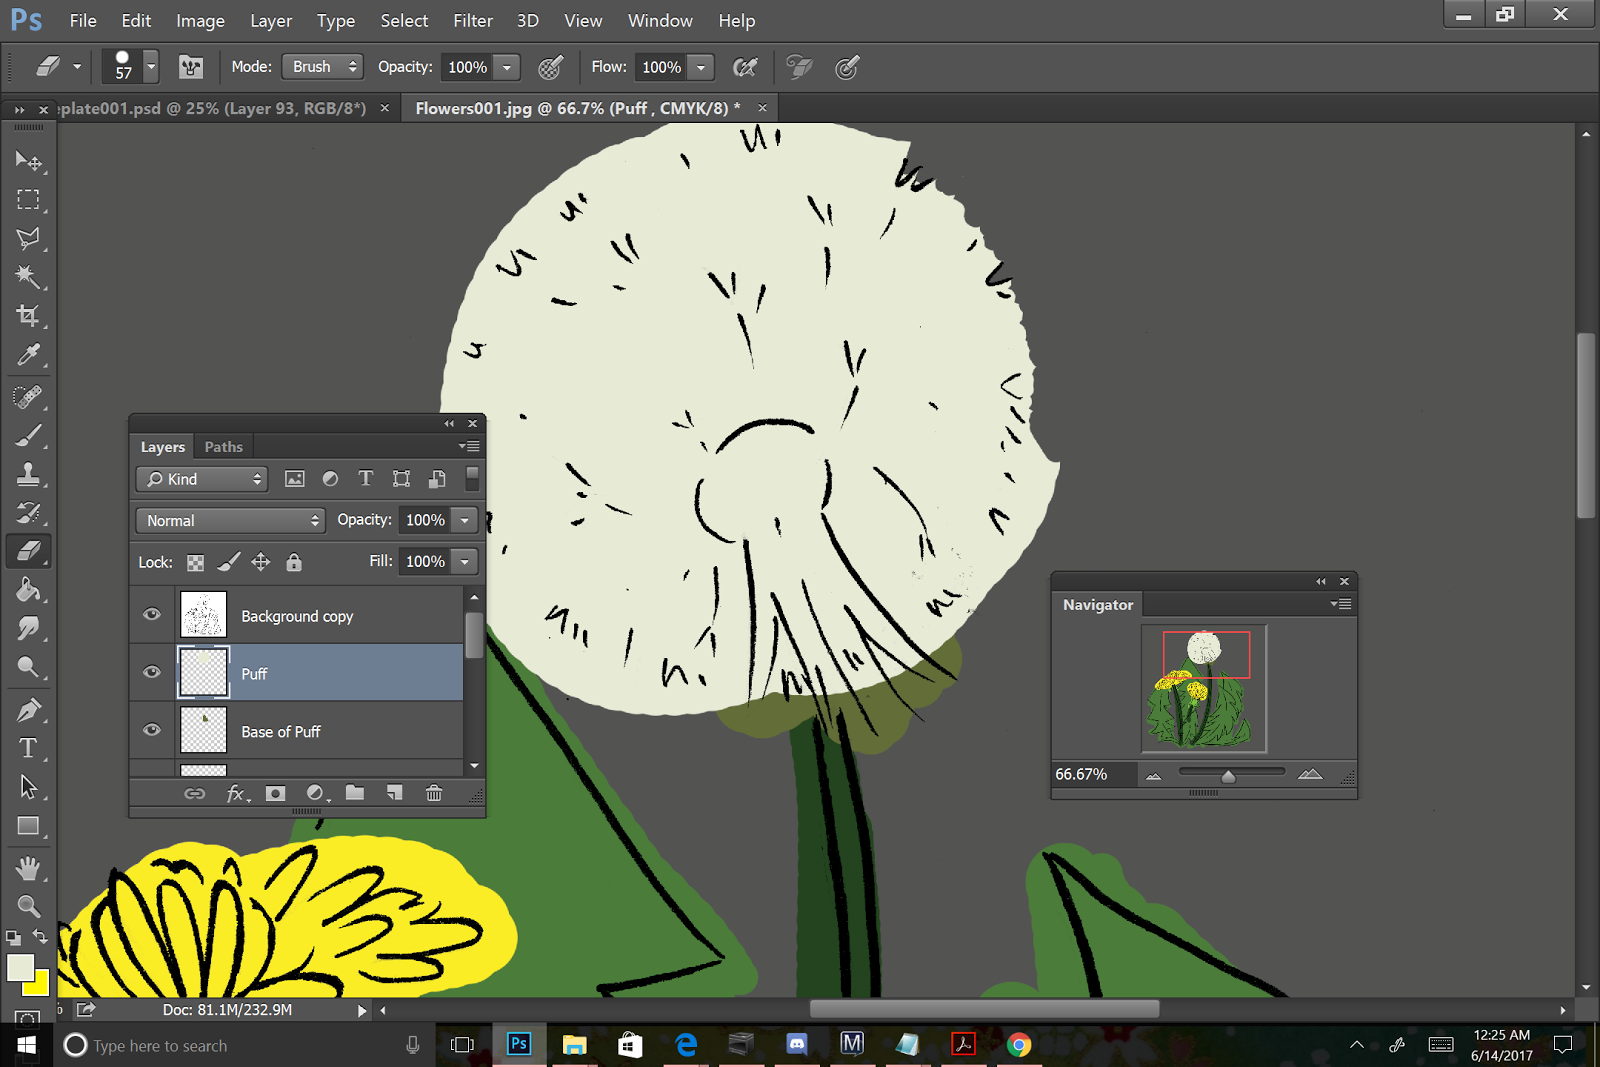Select the Eyedropper tool

tap(28, 355)
